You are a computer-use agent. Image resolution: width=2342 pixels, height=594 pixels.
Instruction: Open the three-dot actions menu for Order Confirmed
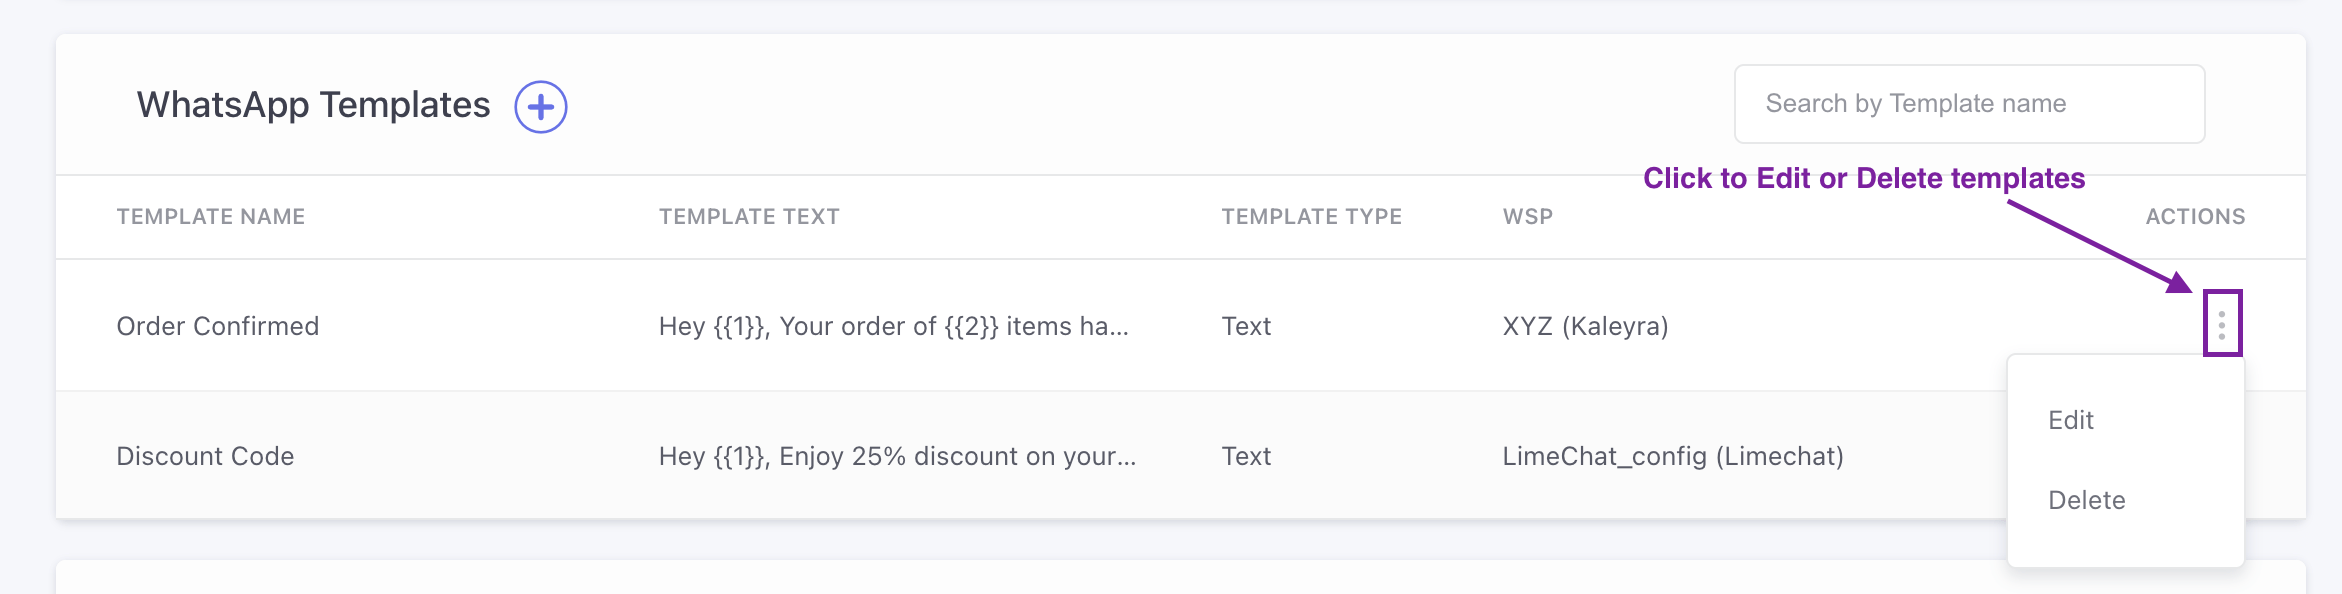pyautogui.click(x=2222, y=324)
